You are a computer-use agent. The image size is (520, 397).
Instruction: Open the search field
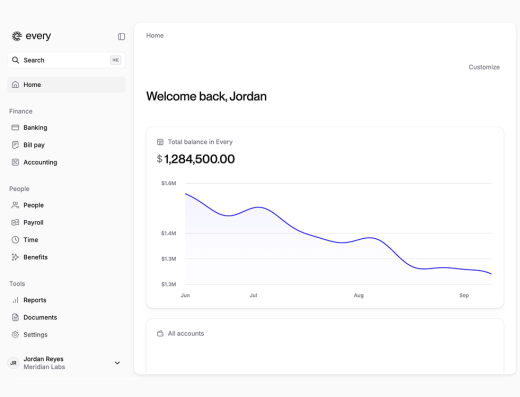click(66, 60)
